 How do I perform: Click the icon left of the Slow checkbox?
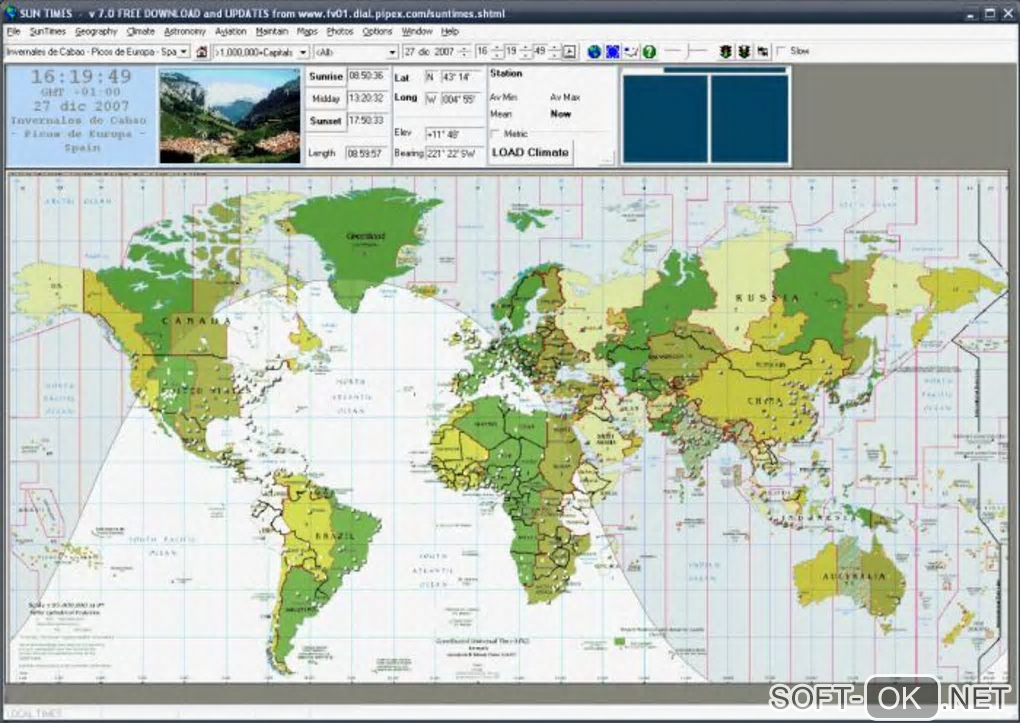tap(762, 51)
